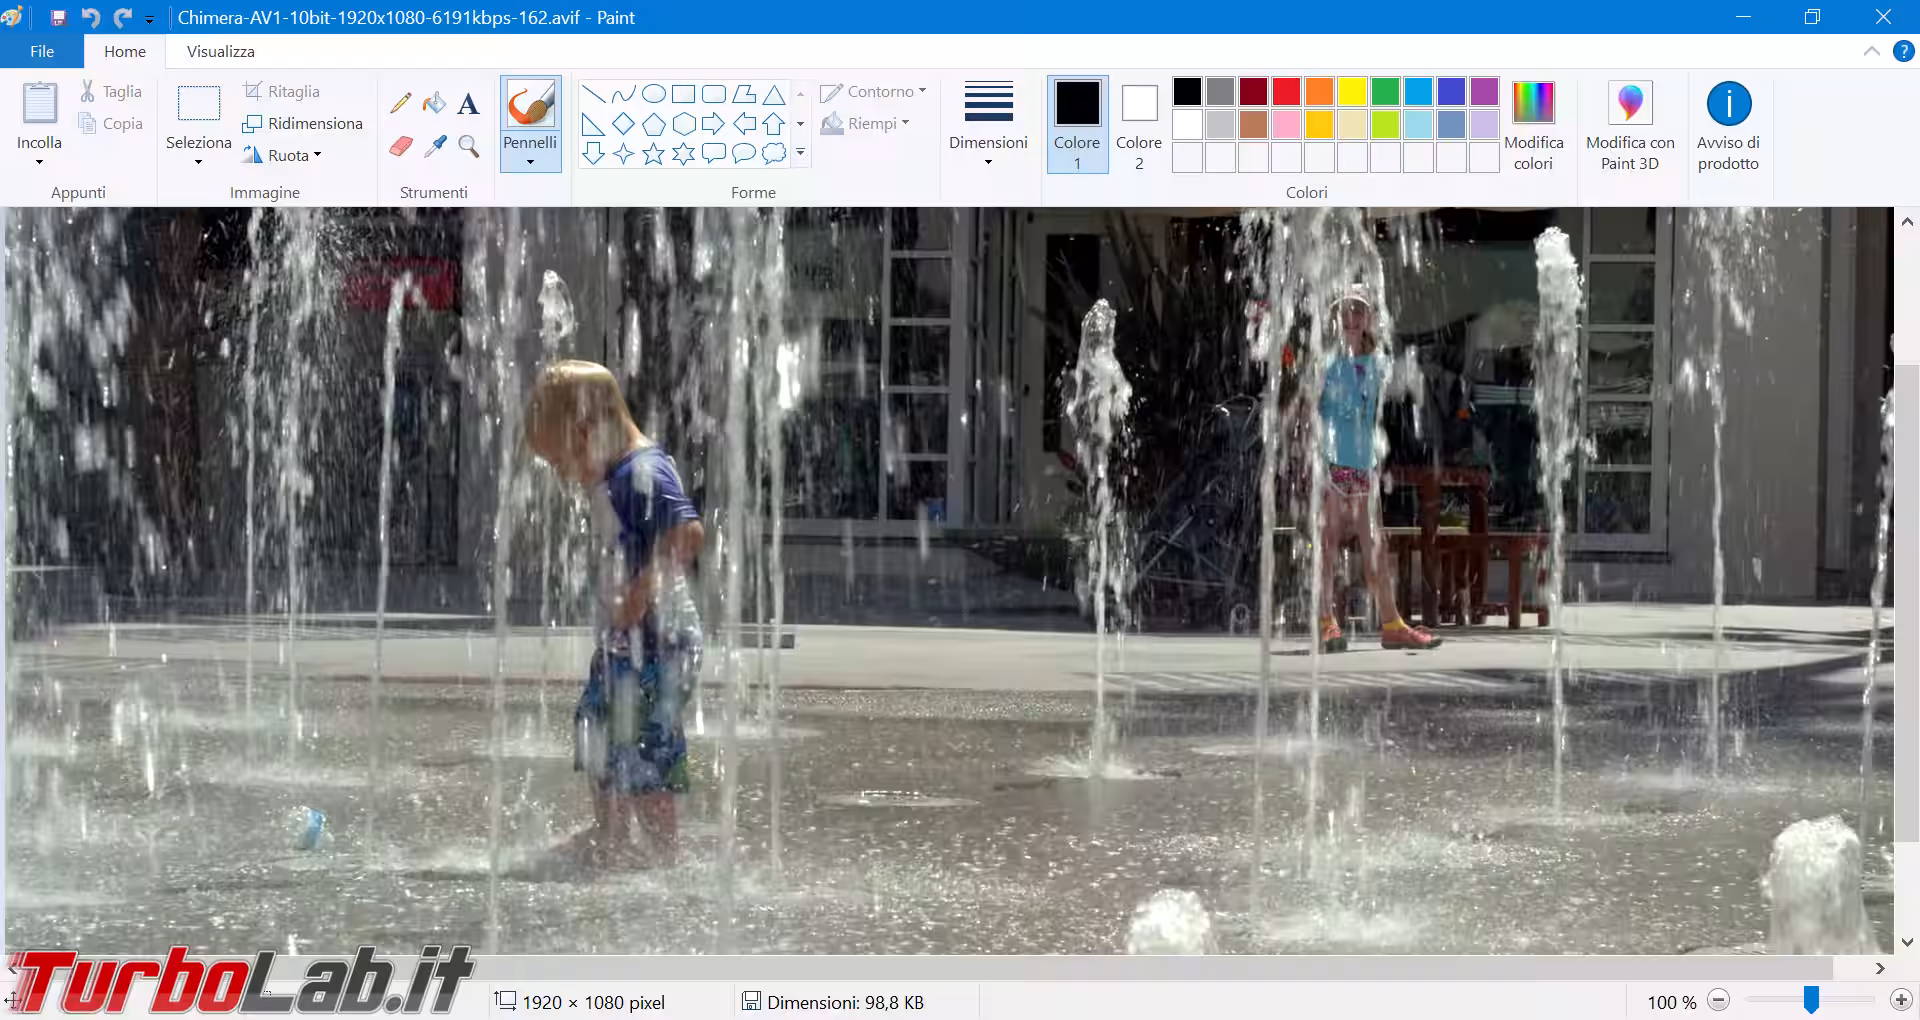
Task: Activate the Magnifier tool
Action: [x=468, y=146]
